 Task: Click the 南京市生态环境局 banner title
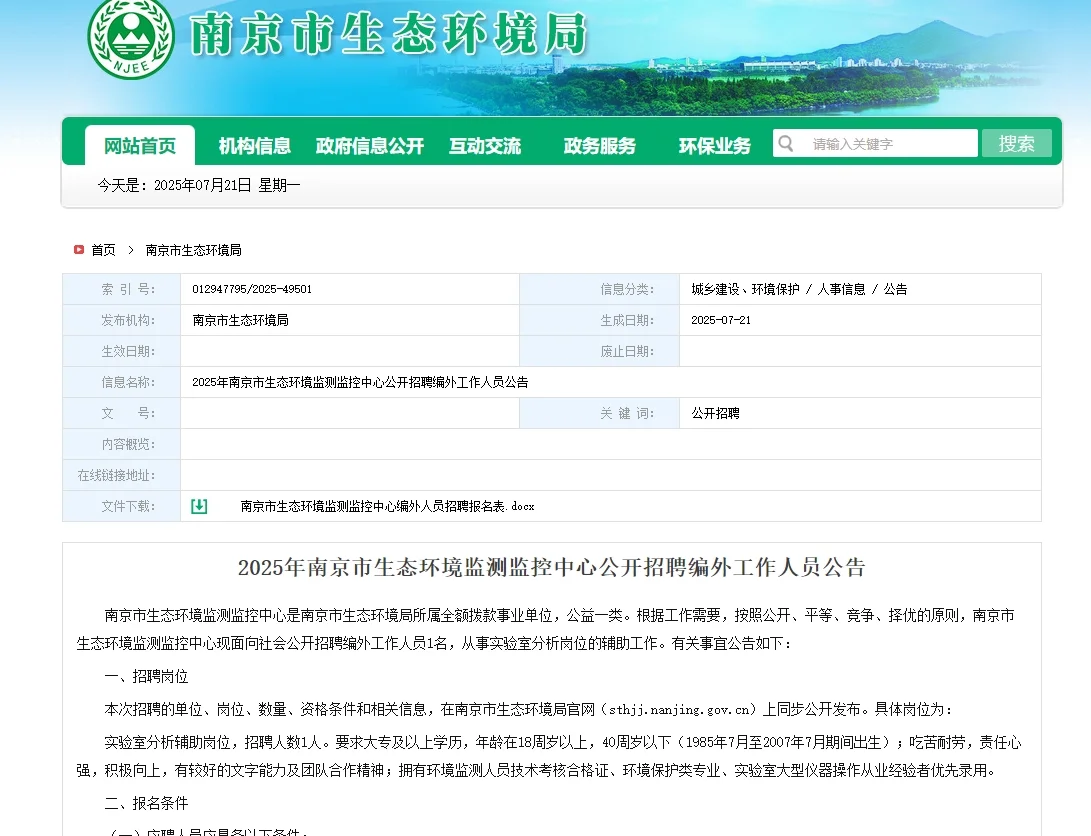(x=389, y=33)
